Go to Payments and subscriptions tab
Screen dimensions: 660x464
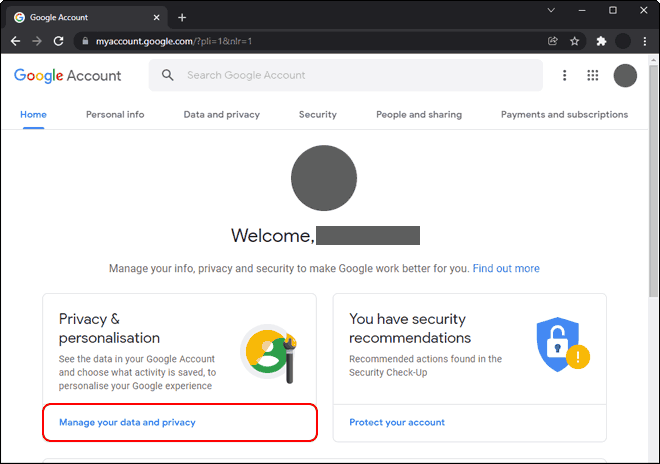(x=564, y=115)
